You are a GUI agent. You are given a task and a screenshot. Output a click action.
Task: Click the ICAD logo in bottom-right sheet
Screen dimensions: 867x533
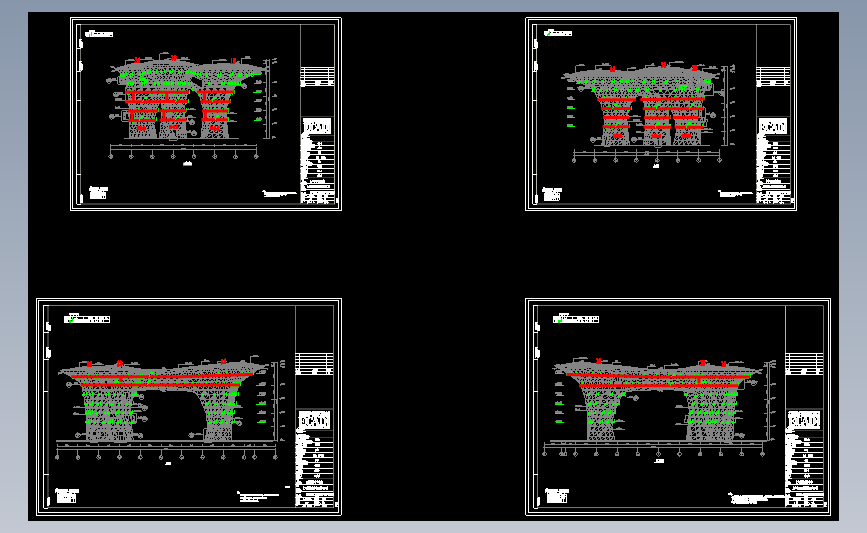point(803,421)
